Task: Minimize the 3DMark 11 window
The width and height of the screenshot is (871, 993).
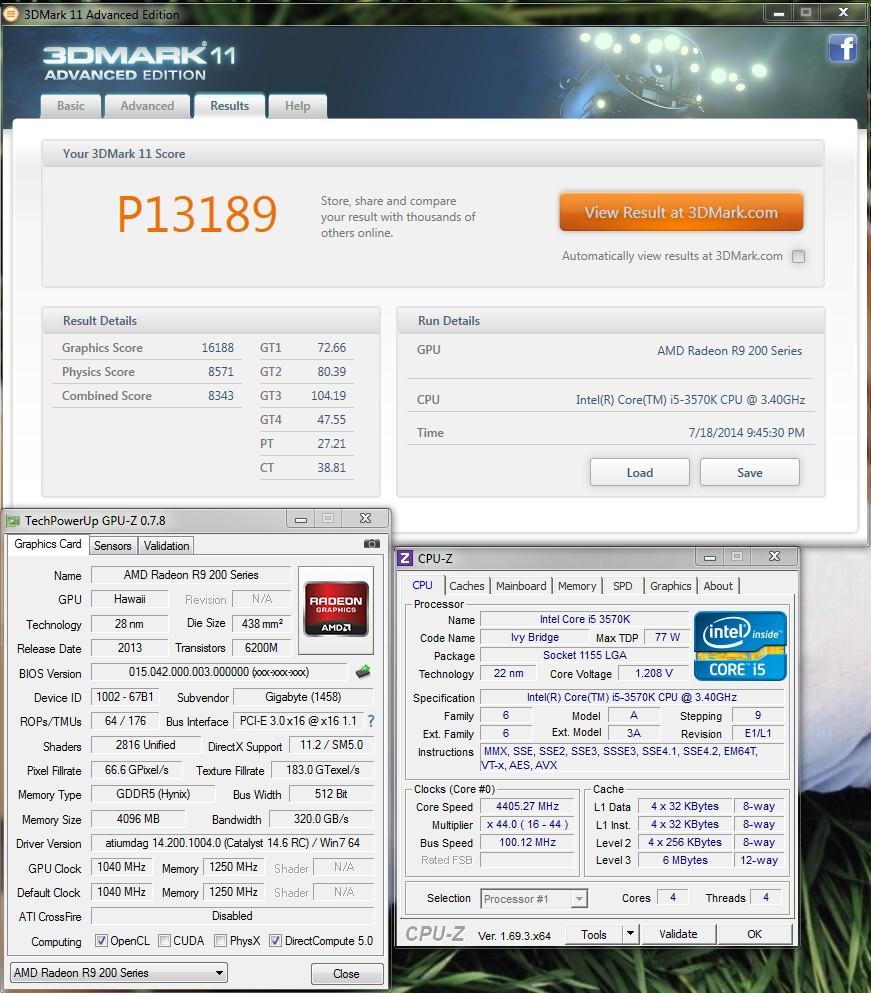Action: 779,13
